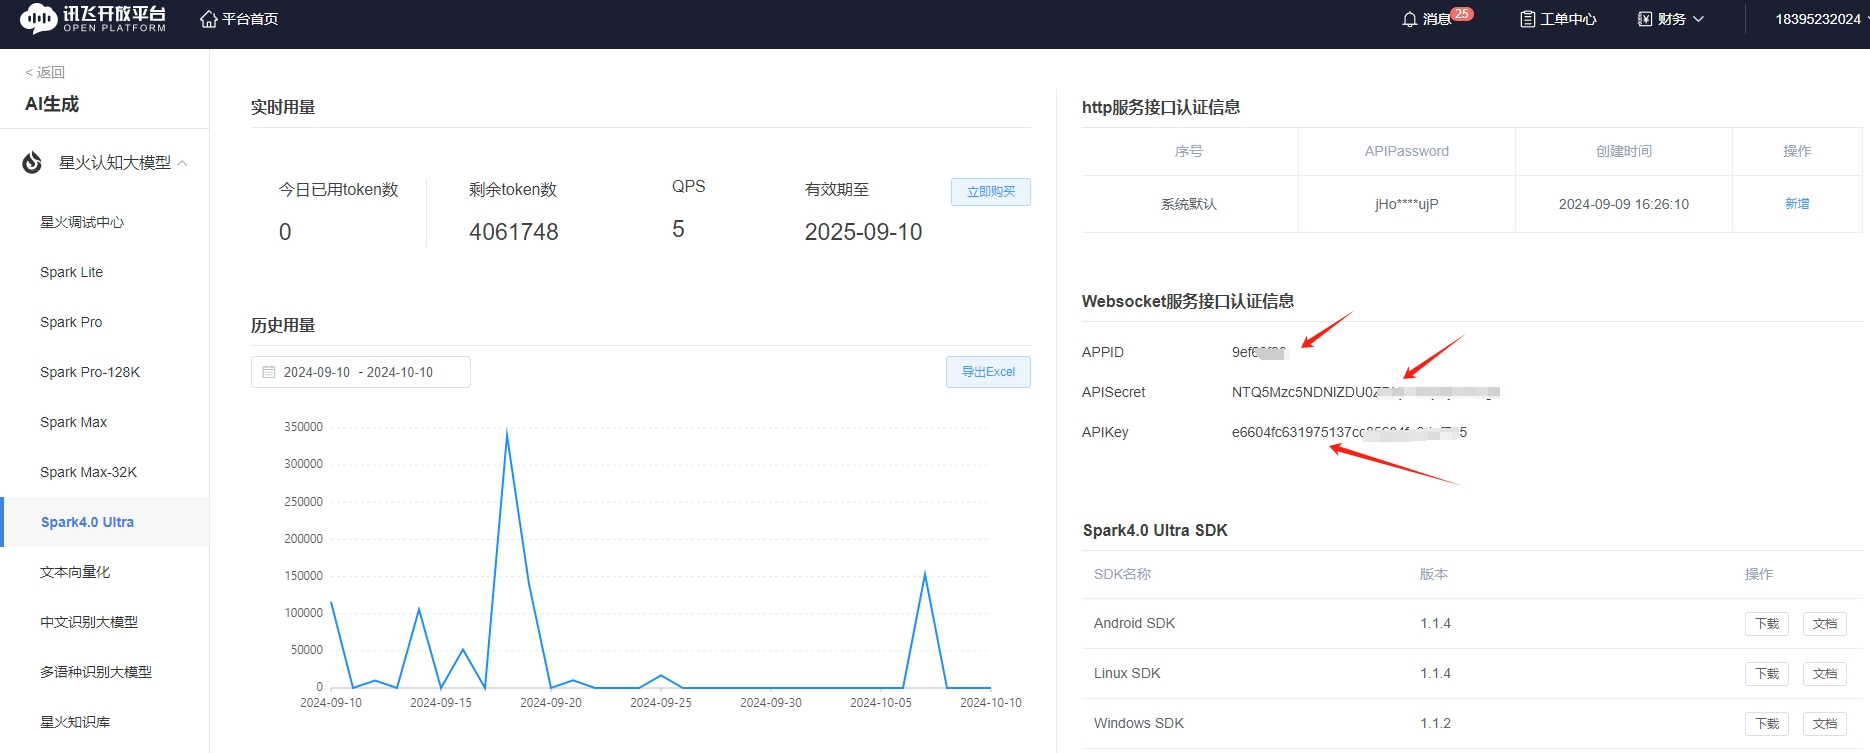Screen dimensions: 1870x753
Task: Open the Android SDK 文档 docs
Action: click(x=1825, y=623)
